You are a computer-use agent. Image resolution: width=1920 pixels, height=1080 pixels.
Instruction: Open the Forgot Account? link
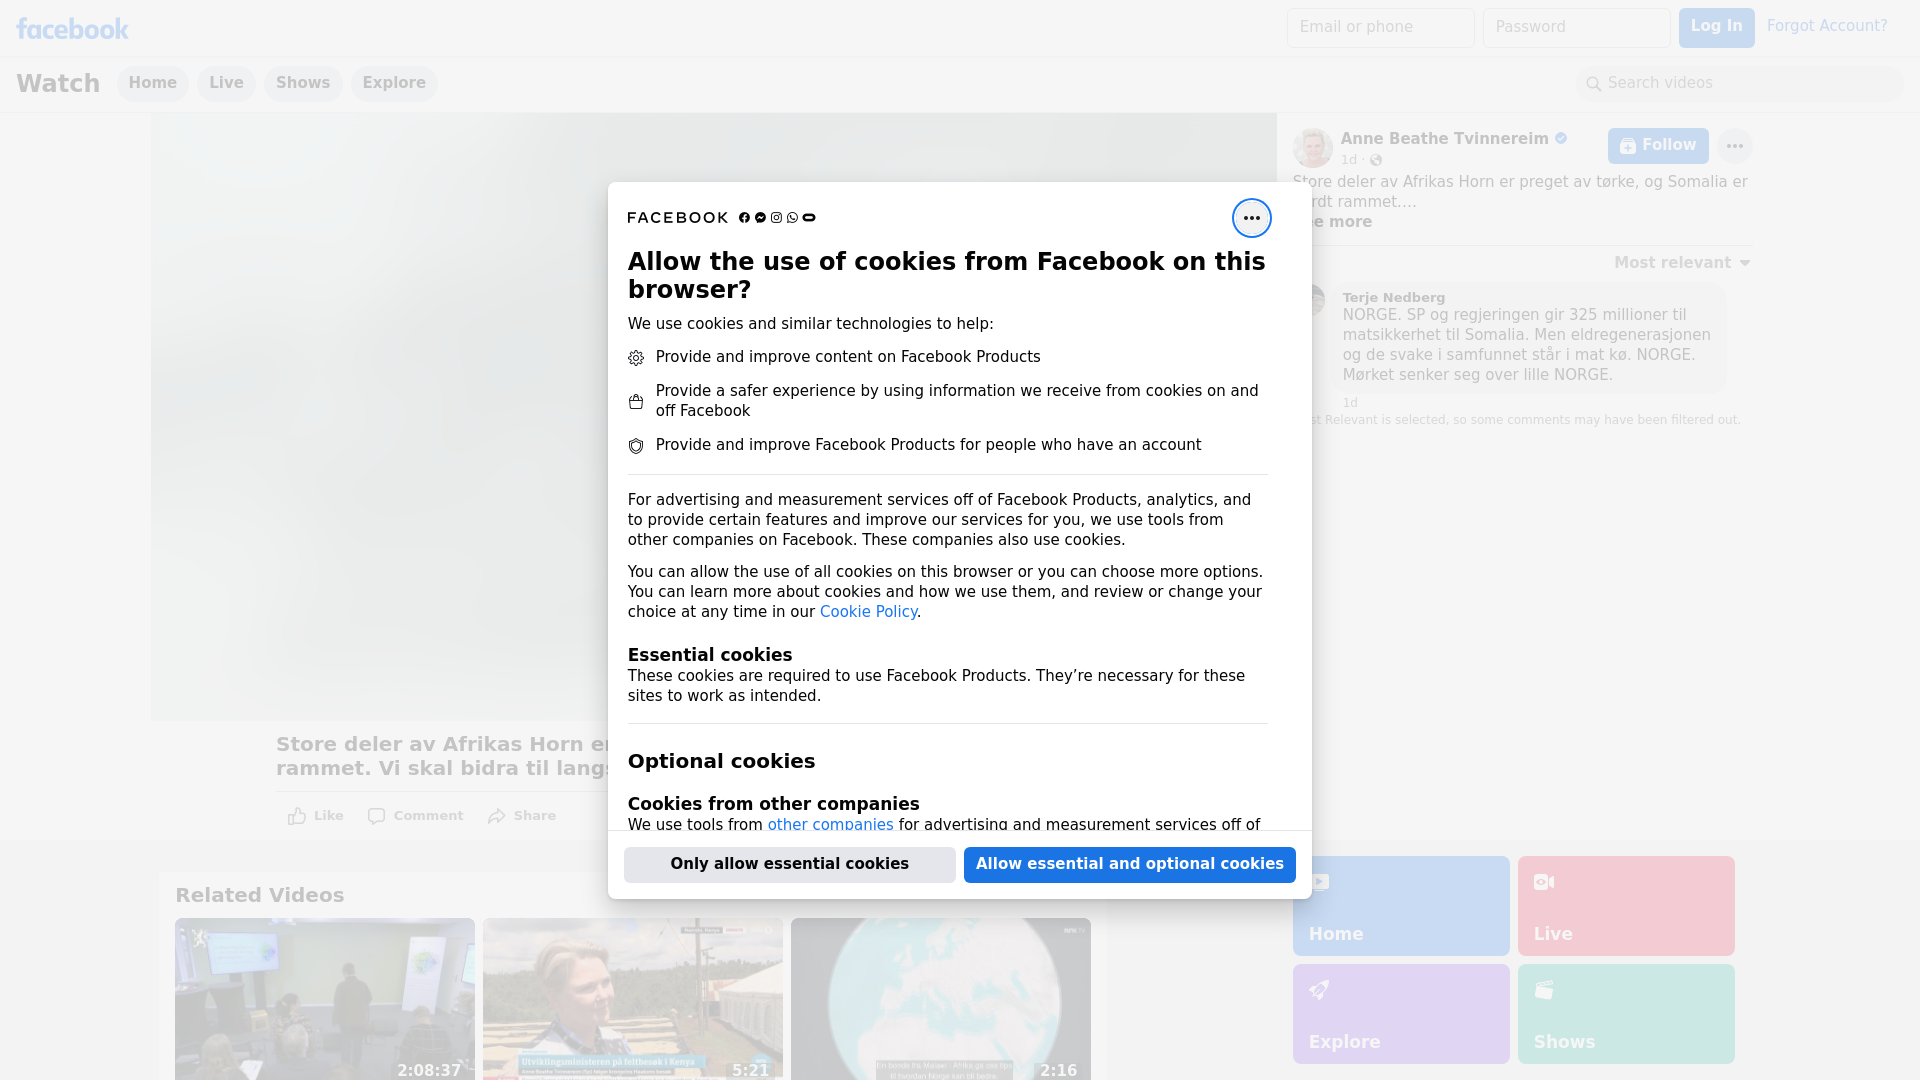pyautogui.click(x=1827, y=26)
